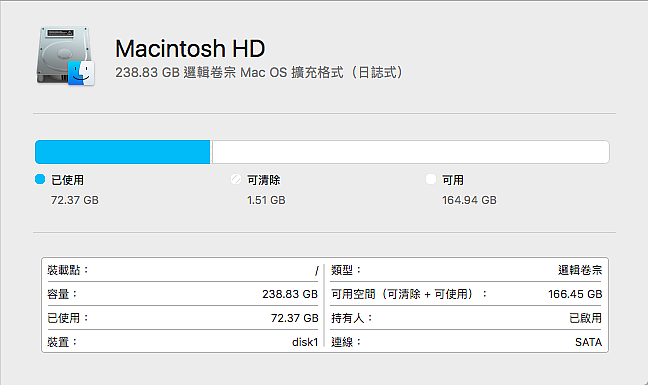Select the 類型 type row
This screenshot has height=385, width=648.
click(x=467, y=270)
